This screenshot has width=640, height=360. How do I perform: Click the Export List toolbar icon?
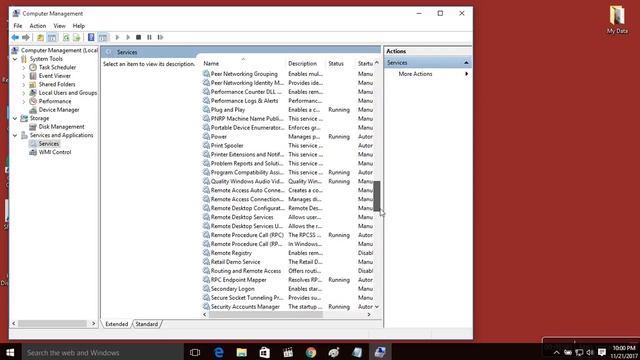(x=76, y=38)
